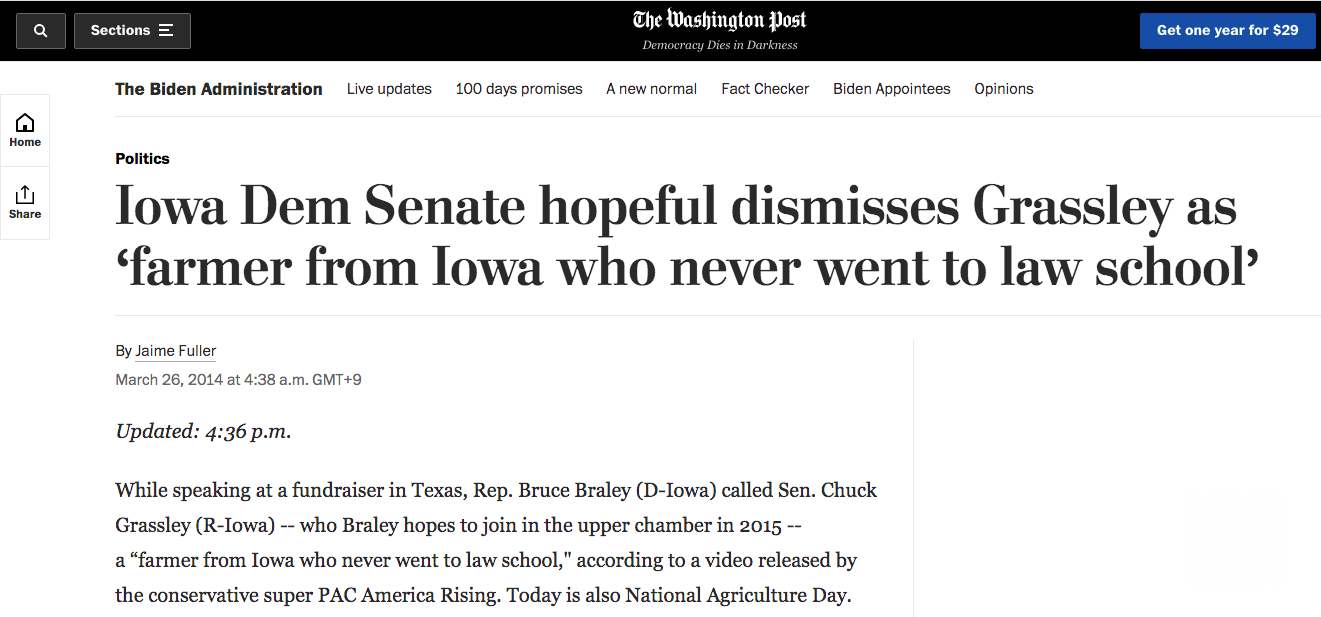View Biden Appointees

891,89
